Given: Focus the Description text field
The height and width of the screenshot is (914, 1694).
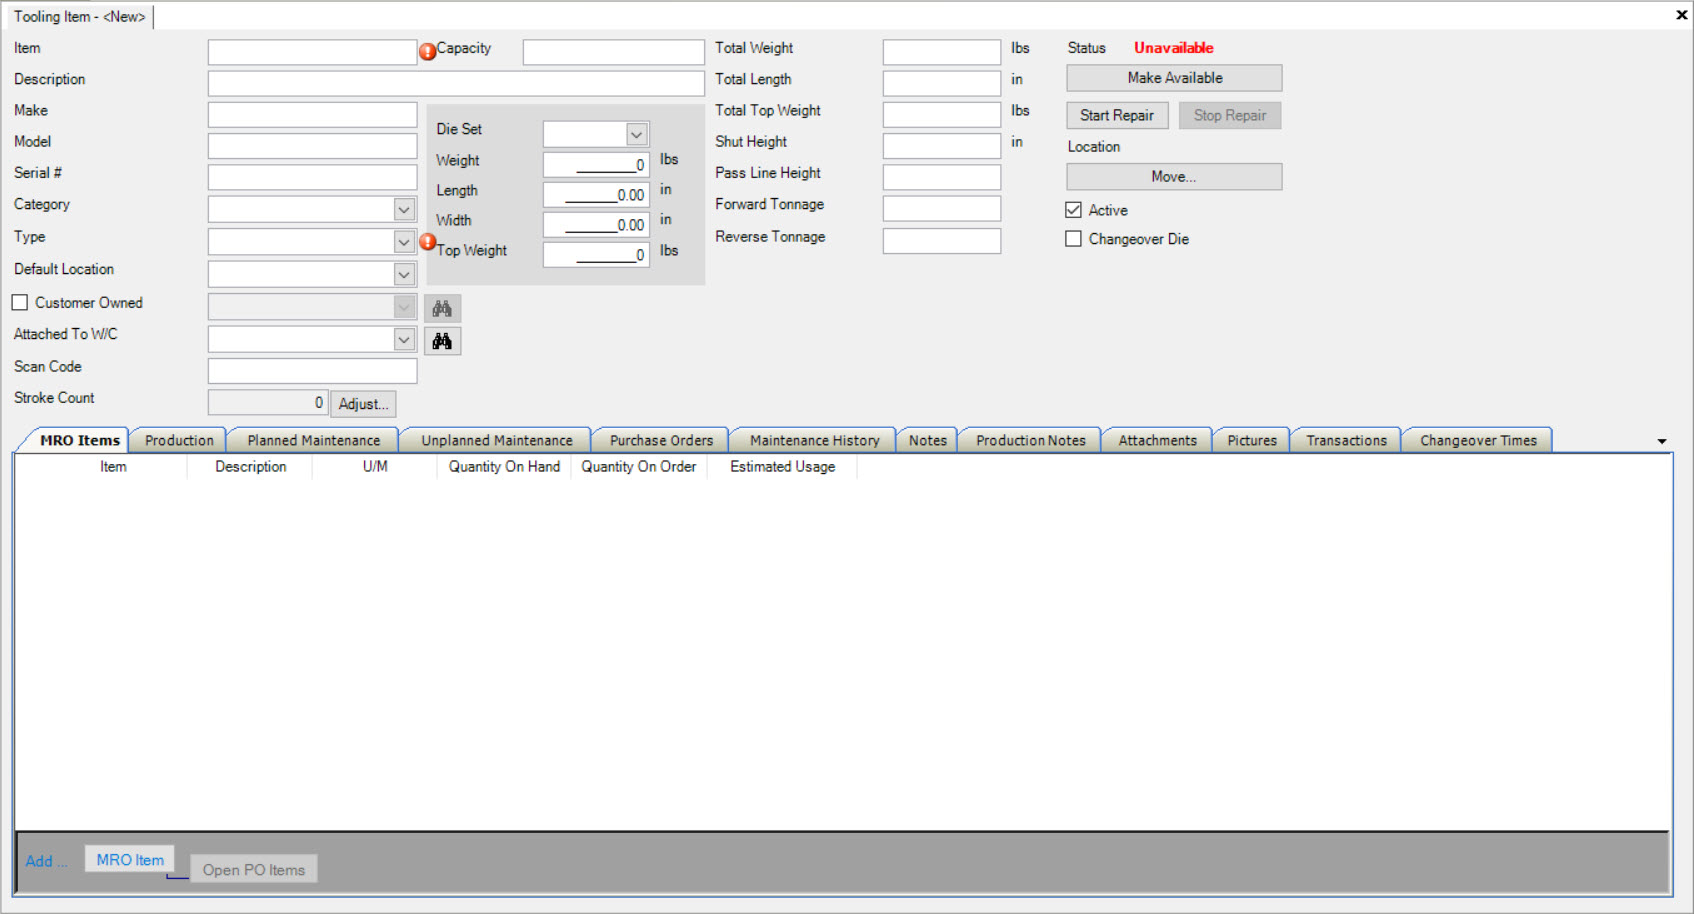Looking at the screenshot, I should (x=456, y=83).
